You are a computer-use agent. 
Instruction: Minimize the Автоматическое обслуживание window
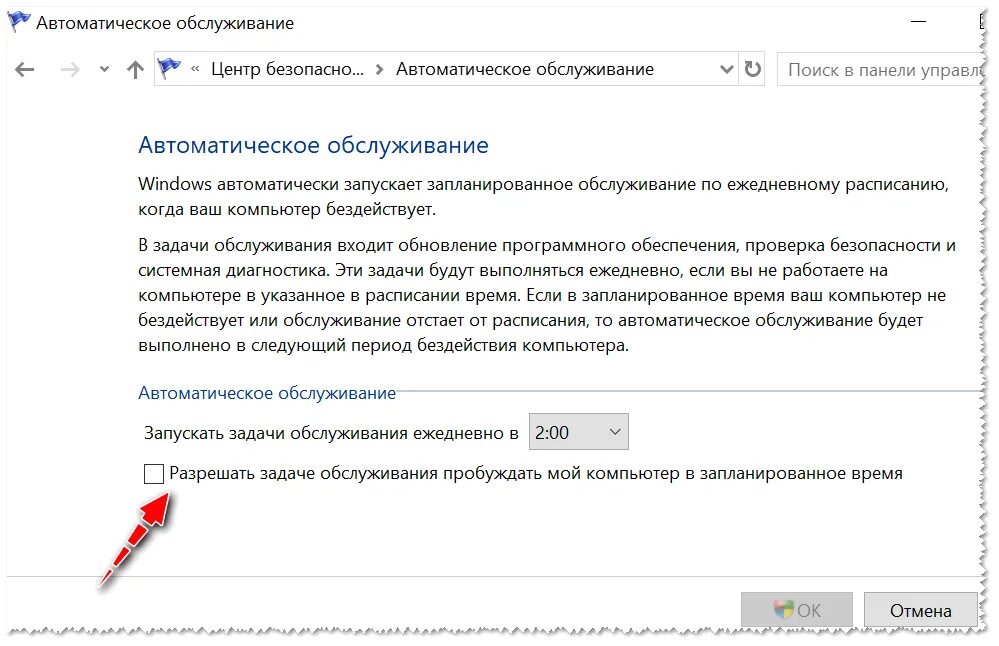coord(918,22)
